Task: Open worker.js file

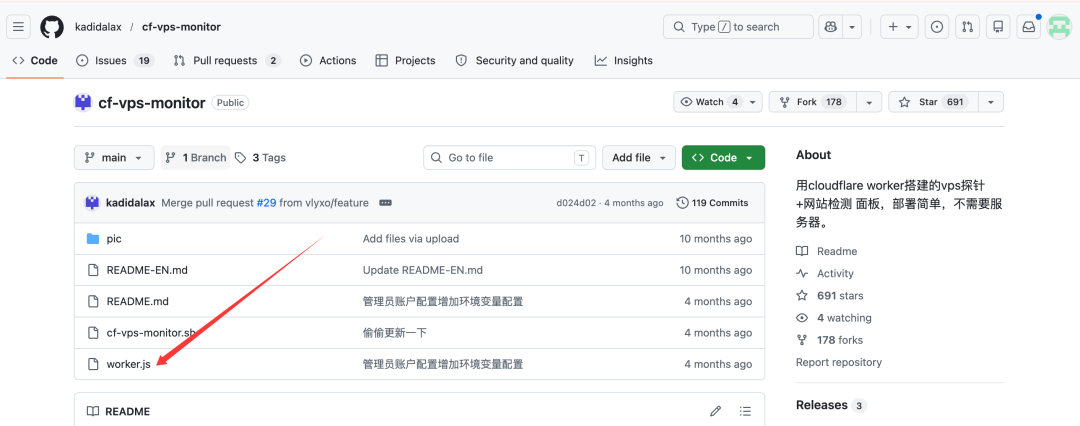Action: (128, 364)
